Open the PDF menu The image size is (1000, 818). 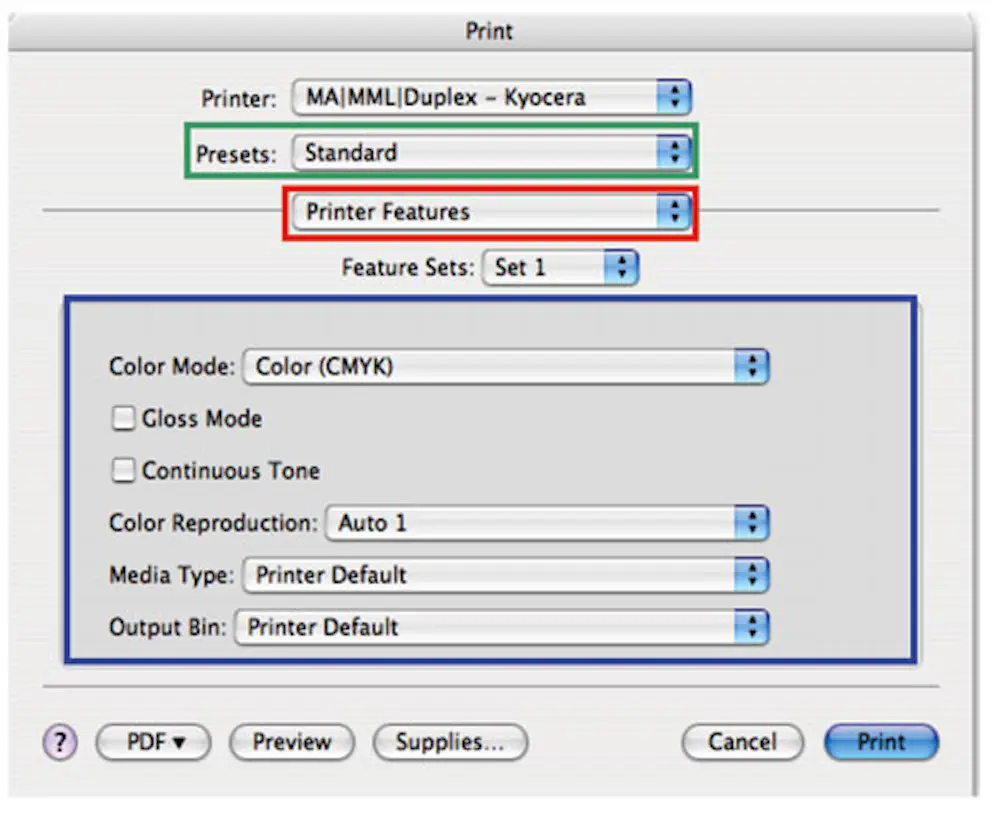[152, 742]
